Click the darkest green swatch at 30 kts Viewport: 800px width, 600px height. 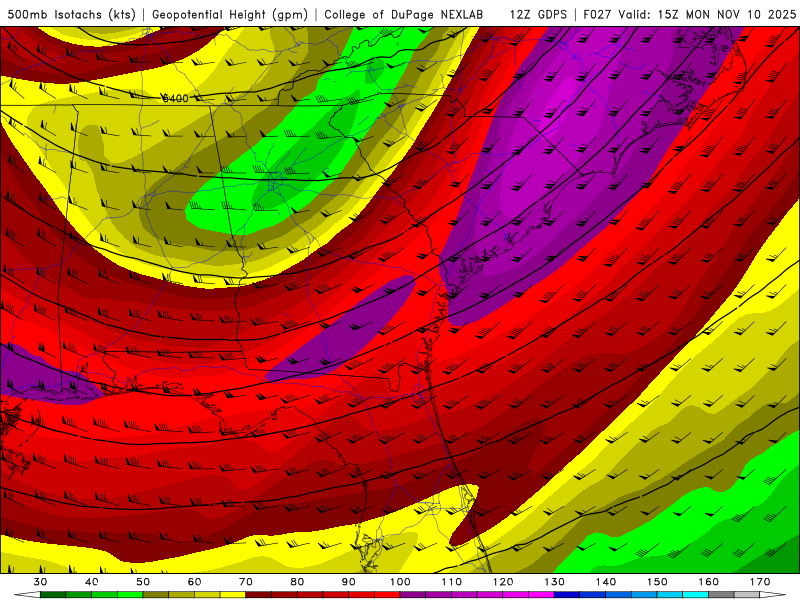click(x=53, y=594)
